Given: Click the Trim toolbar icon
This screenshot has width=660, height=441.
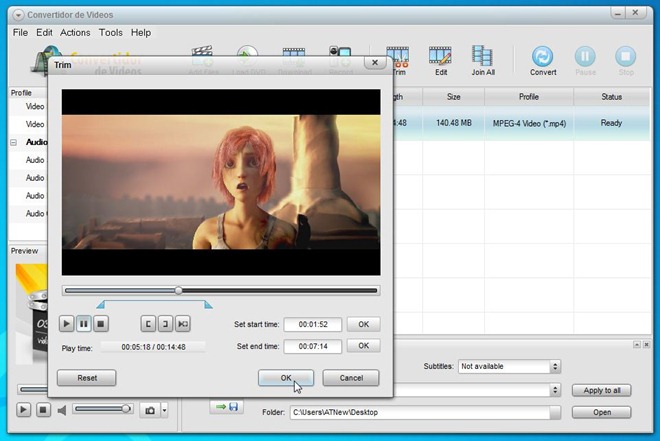Looking at the screenshot, I should [398, 61].
